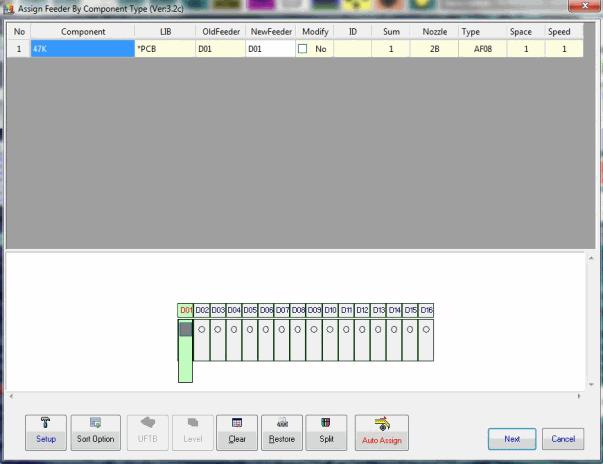Open Sort Option settings
The width and height of the screenshot is (603, 464).
pyautogui.click(x=96, y=432)
